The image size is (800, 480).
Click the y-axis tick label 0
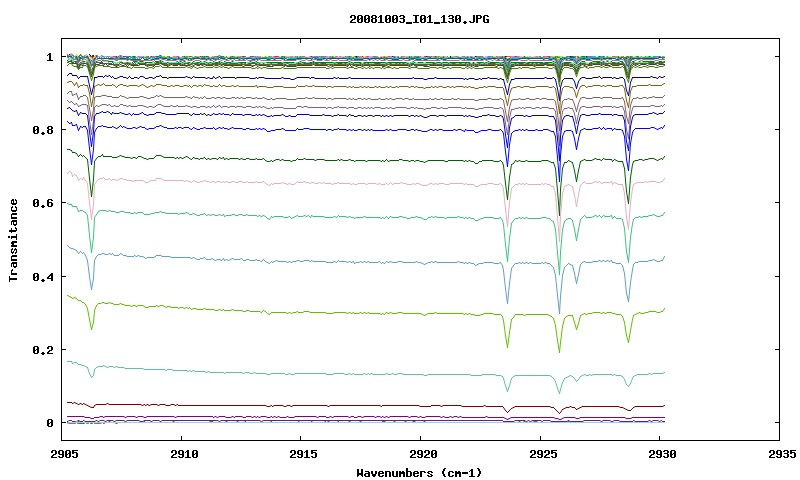[49, 423]
